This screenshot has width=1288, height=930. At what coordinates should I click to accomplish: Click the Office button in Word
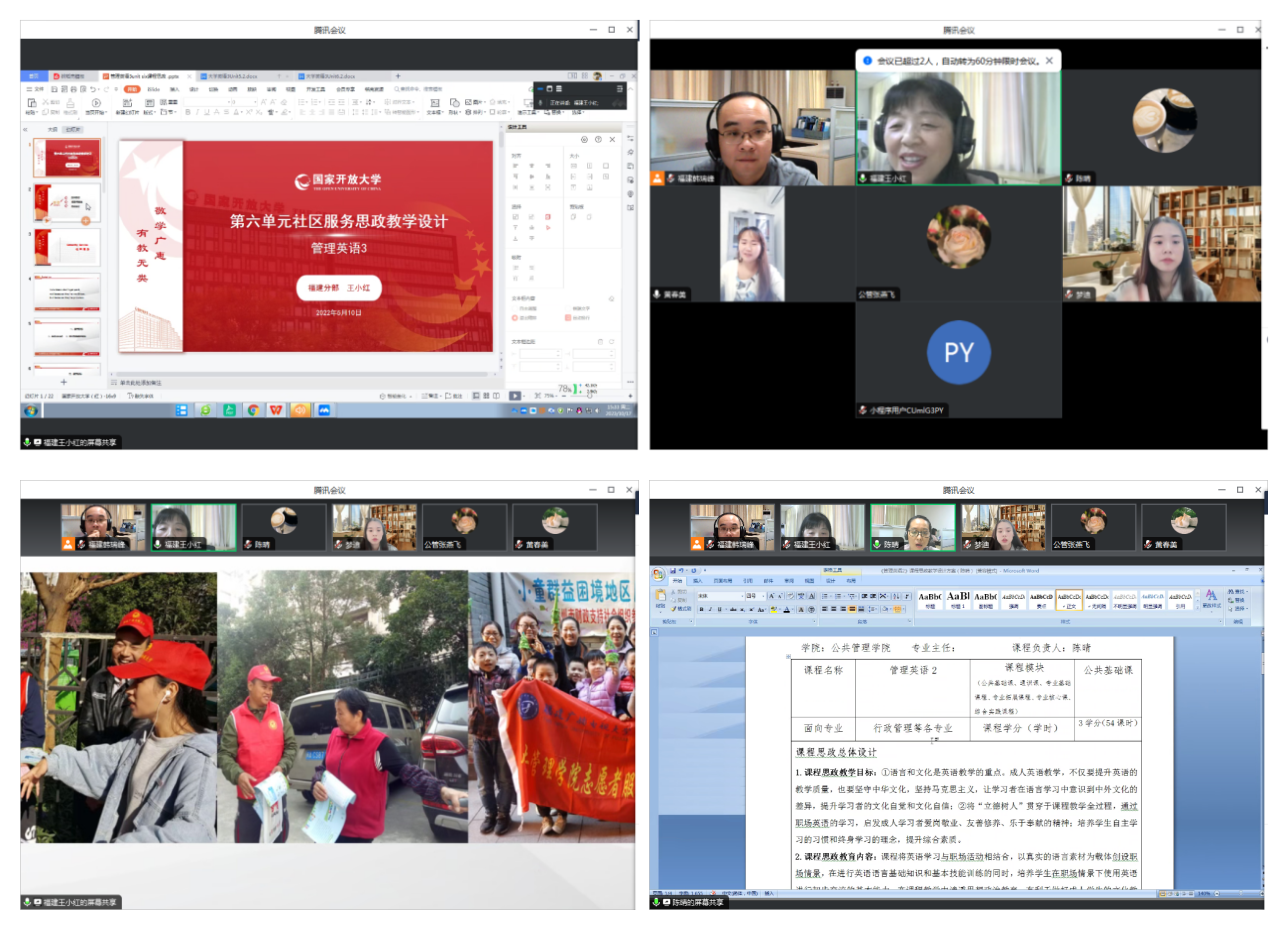(x=658, y=574)
